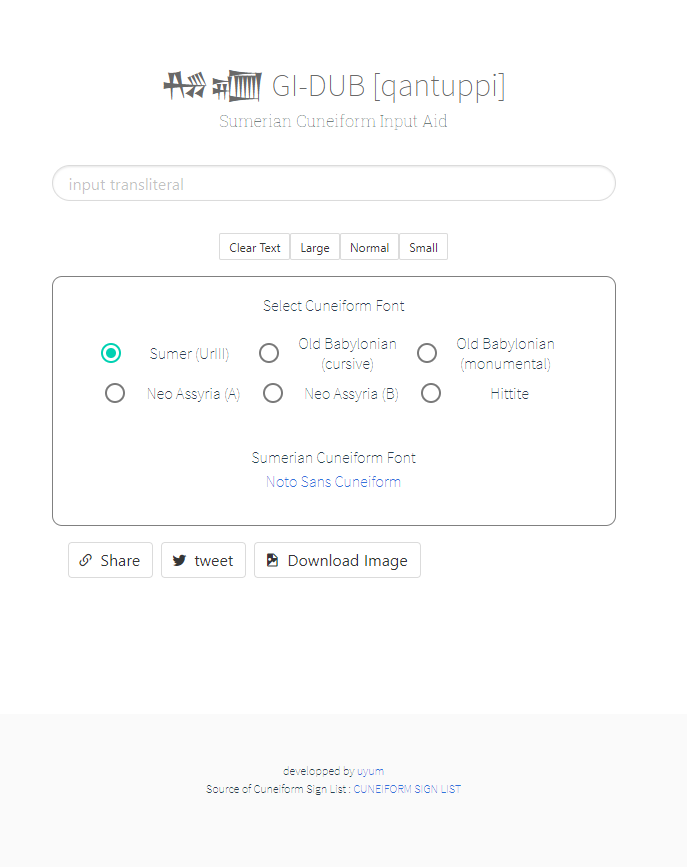This screenshot has width=687, height=867.
Task: Click the Download Image button label
Action: (x=347, y=561)
